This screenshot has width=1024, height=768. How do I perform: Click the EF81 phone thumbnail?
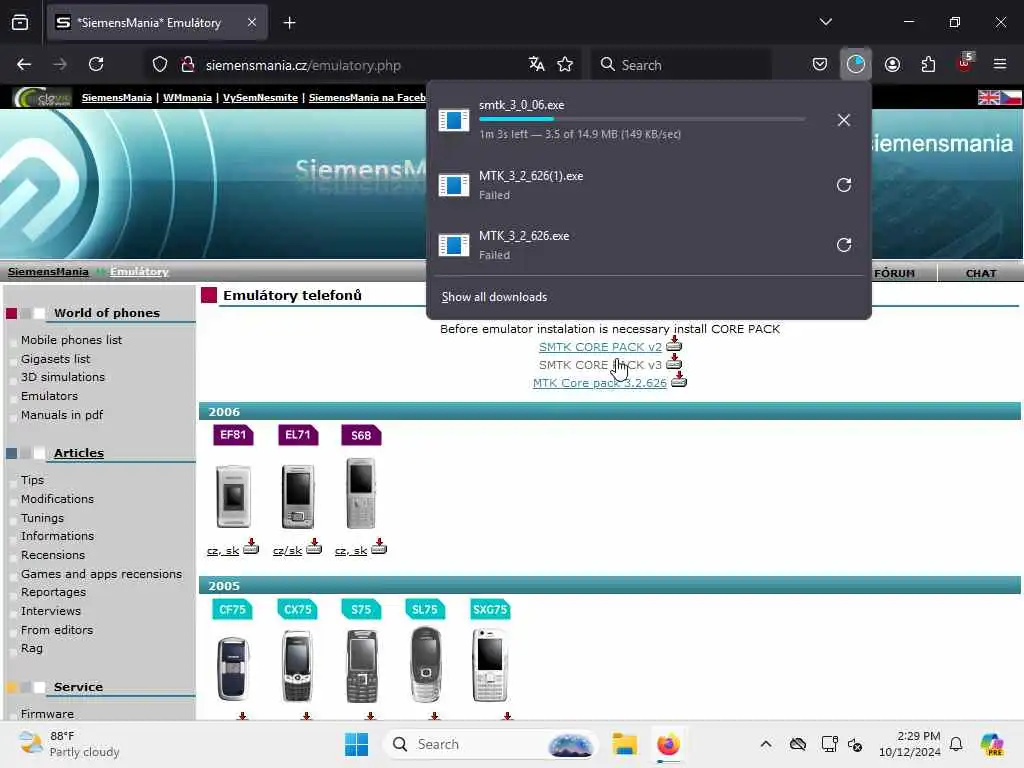[x=233, y=496]
